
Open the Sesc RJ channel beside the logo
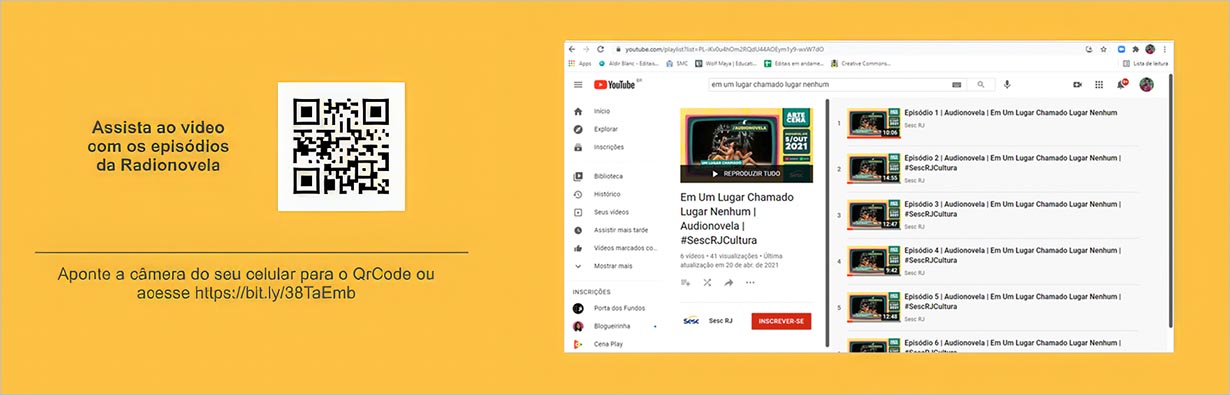coord(720,321)
